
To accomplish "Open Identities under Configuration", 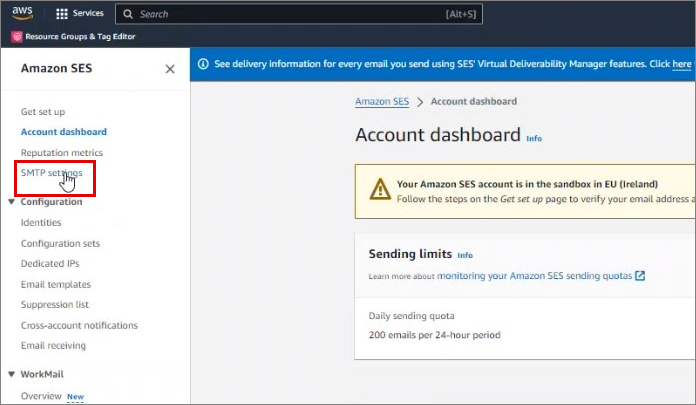I will (x=41, y=223).
